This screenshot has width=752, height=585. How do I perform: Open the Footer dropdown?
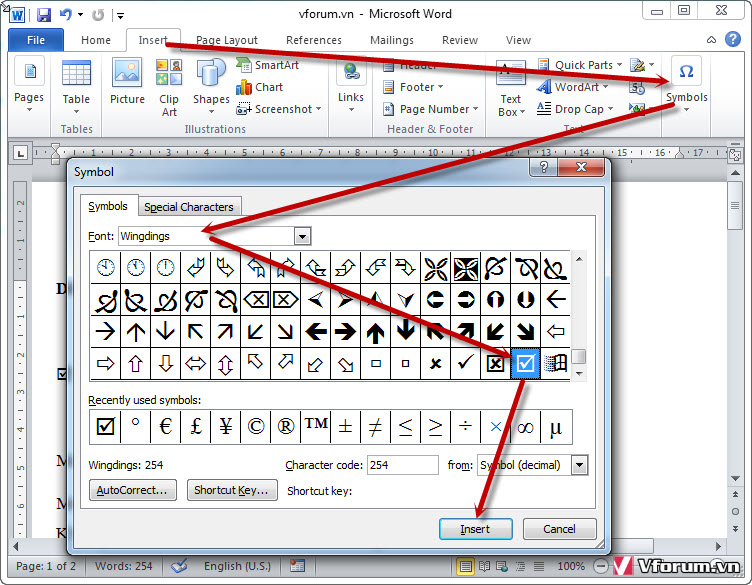pyautogui.click(x=413, y=87)
